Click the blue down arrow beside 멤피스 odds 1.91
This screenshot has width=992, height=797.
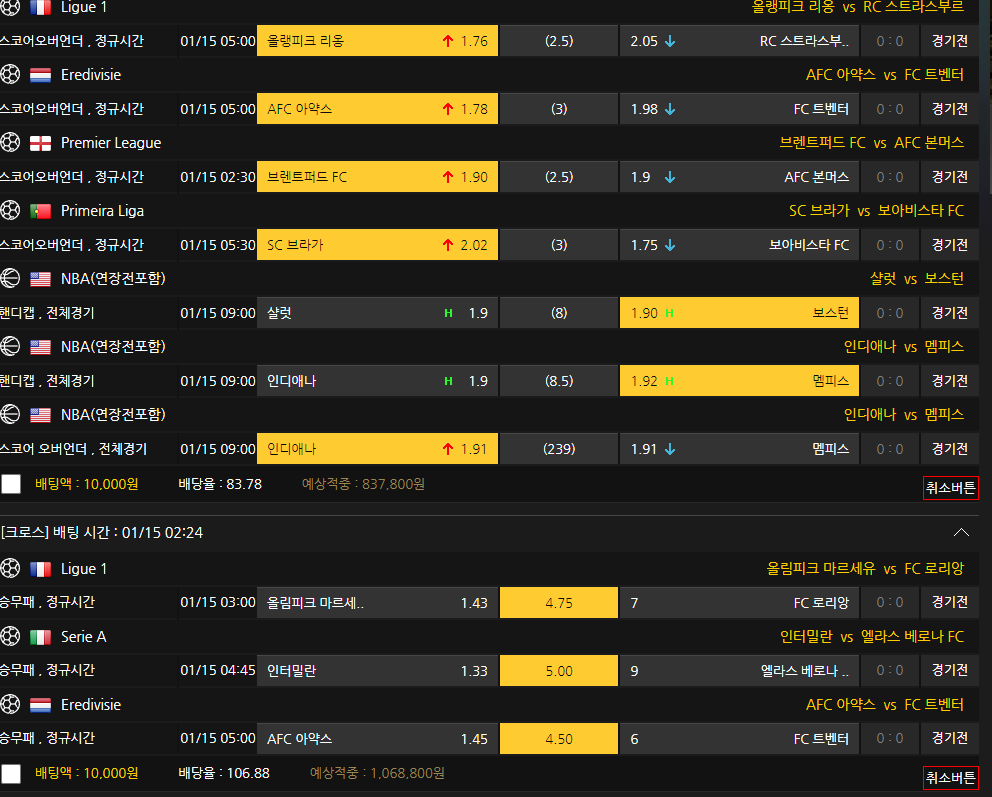670,449
